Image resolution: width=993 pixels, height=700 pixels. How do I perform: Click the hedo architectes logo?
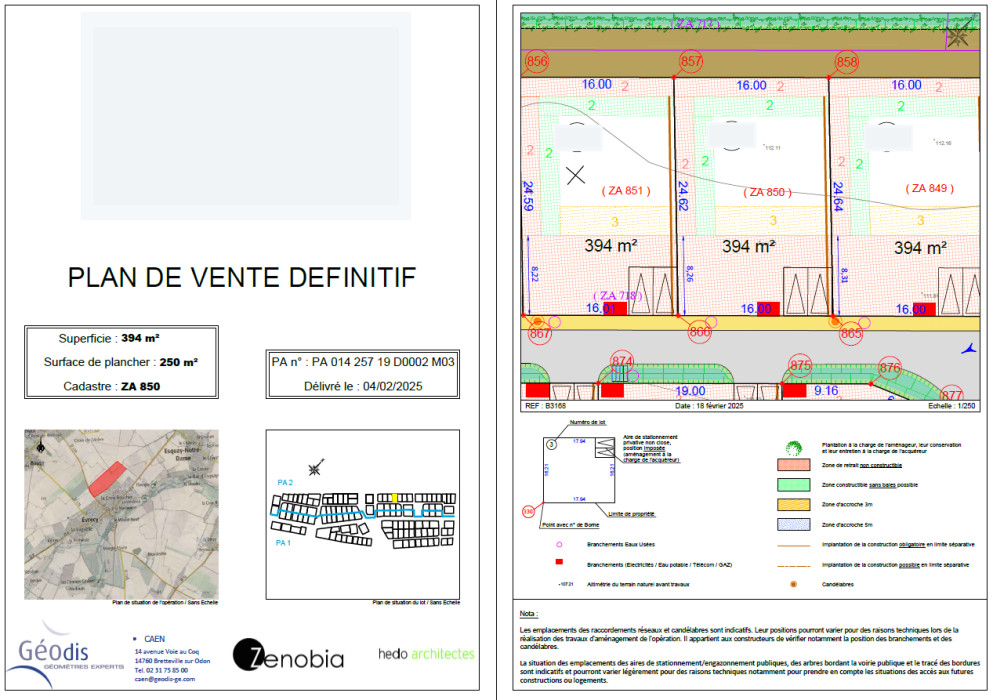[x=426, y=654]
